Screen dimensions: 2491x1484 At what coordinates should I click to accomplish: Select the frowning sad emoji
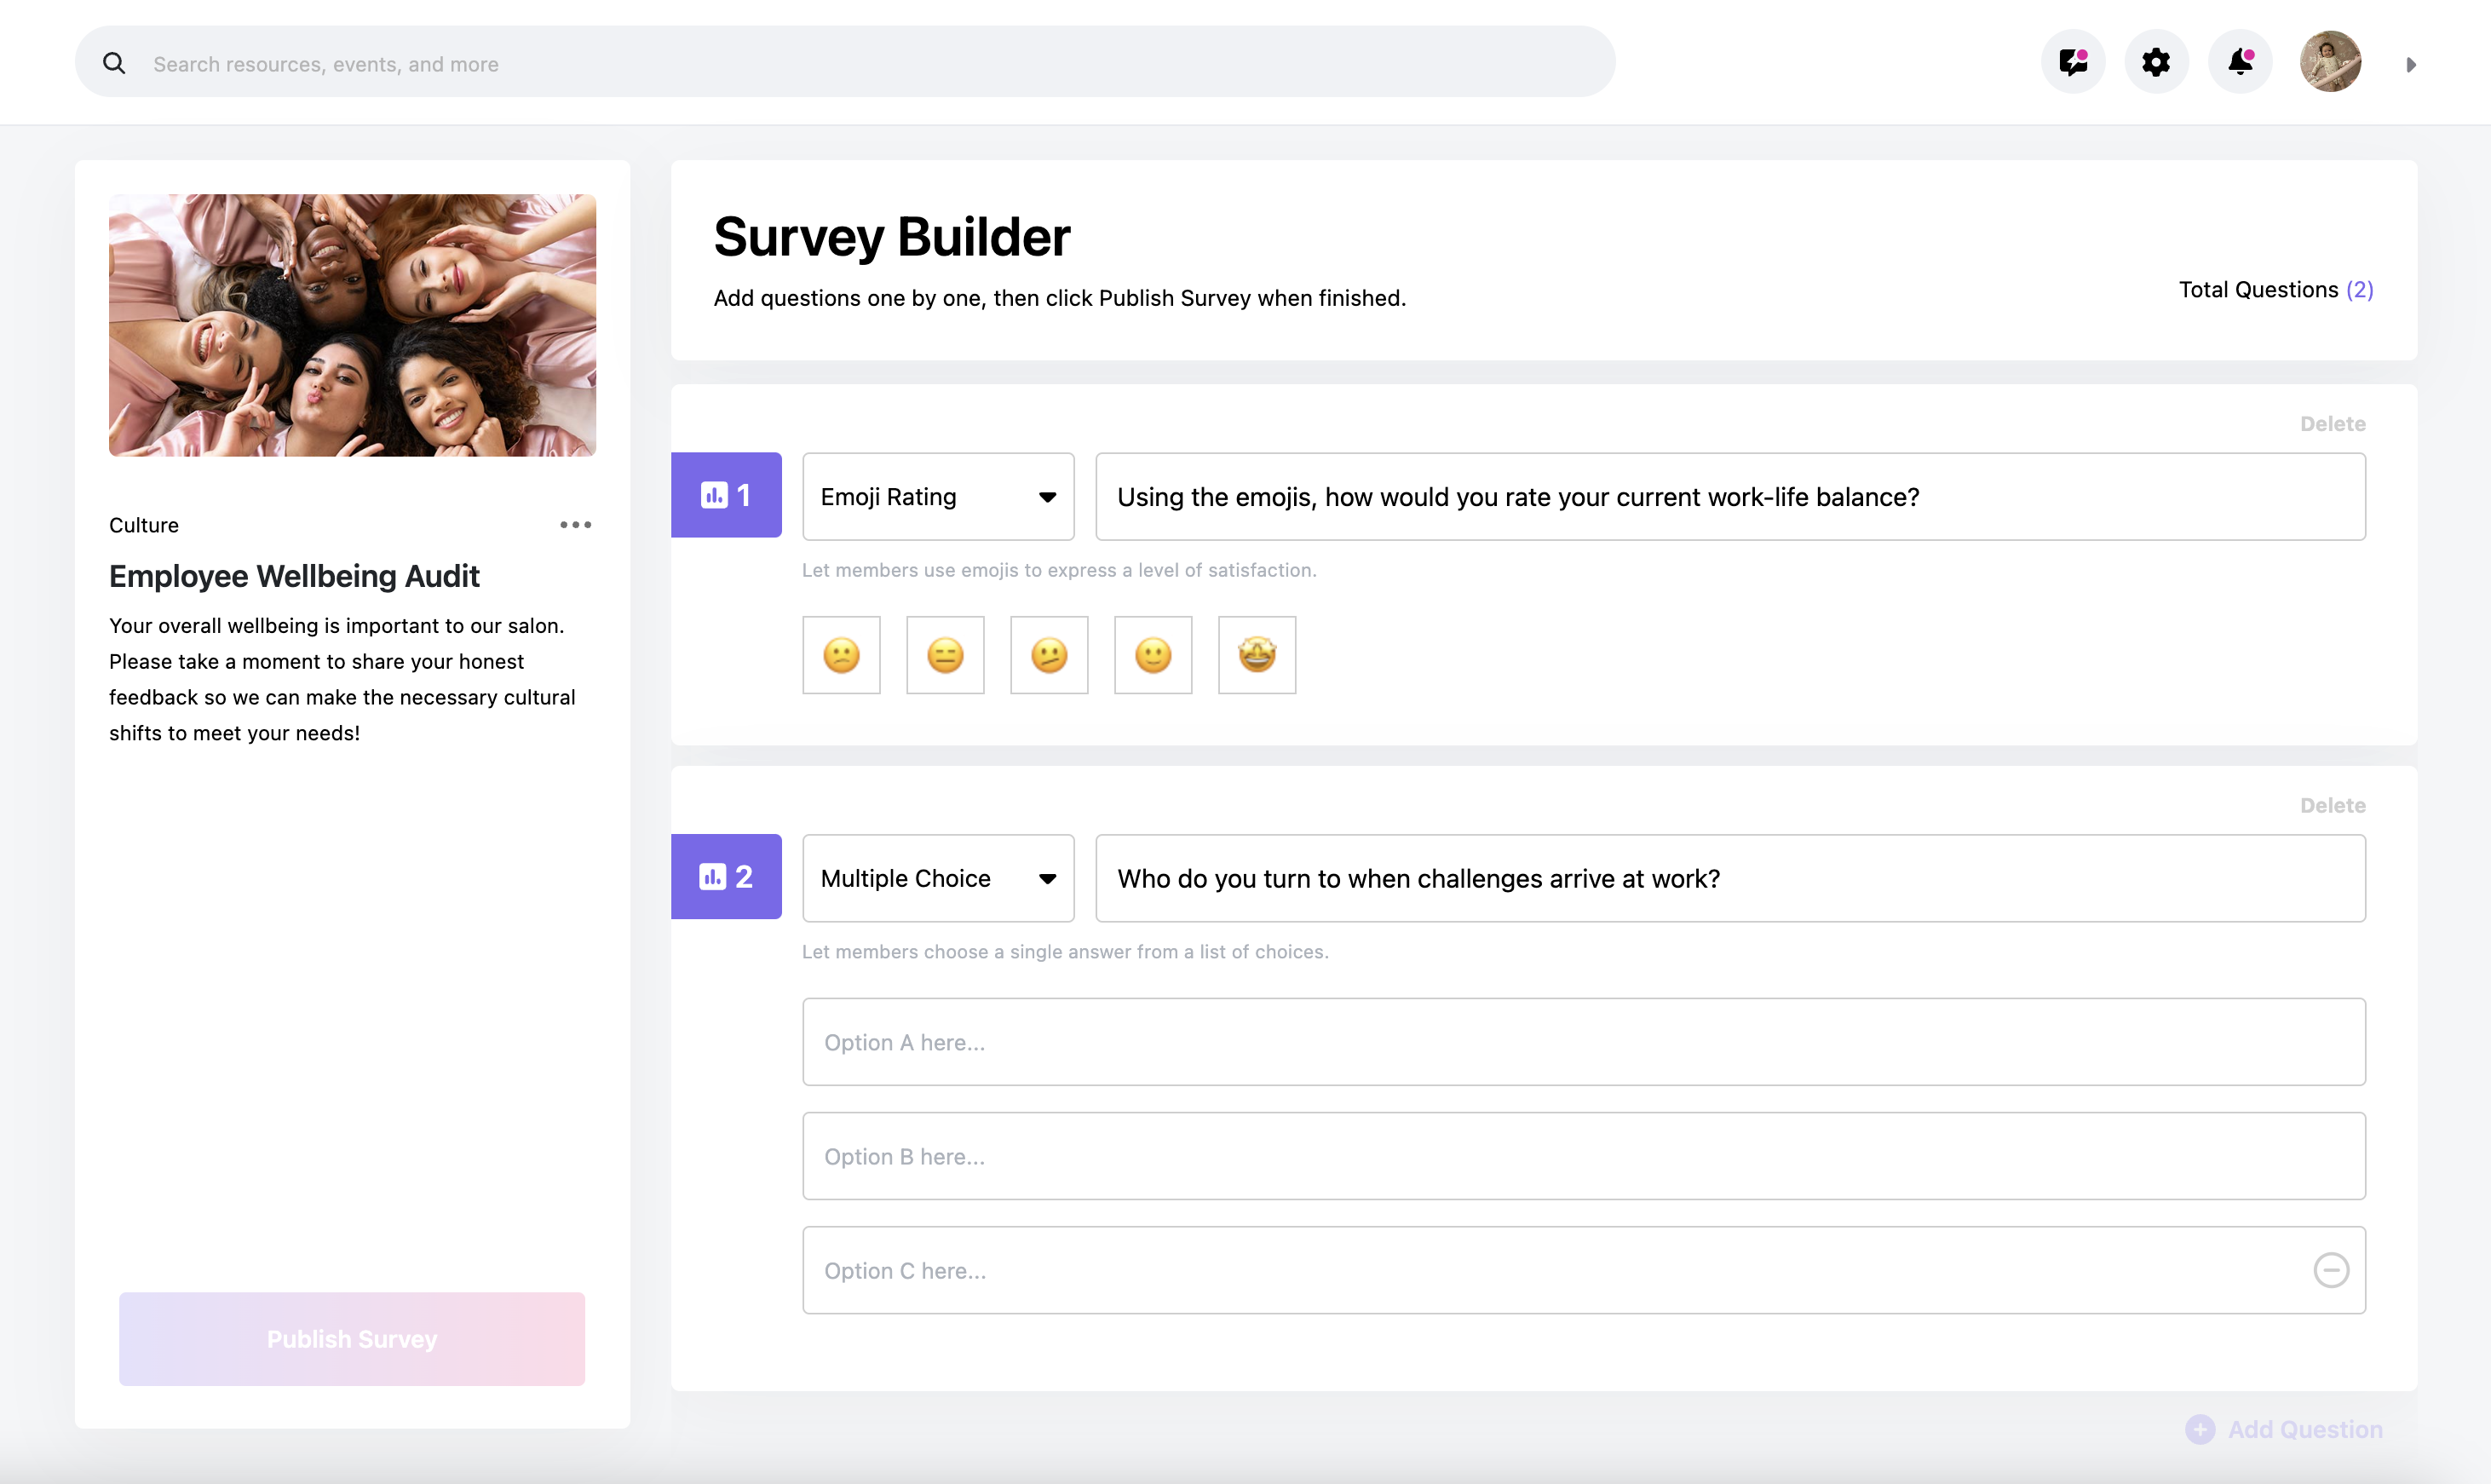point(841,655)
